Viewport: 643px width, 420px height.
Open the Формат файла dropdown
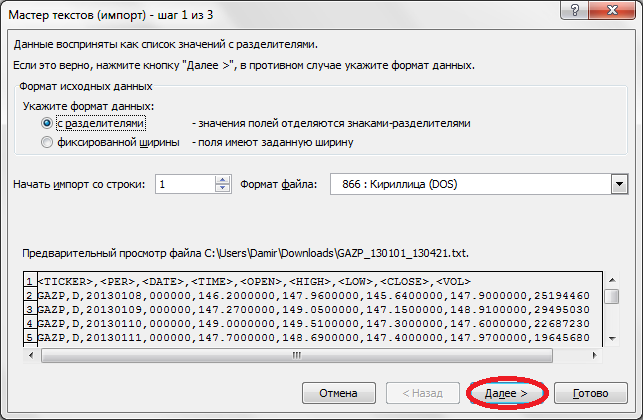[619, 184]
